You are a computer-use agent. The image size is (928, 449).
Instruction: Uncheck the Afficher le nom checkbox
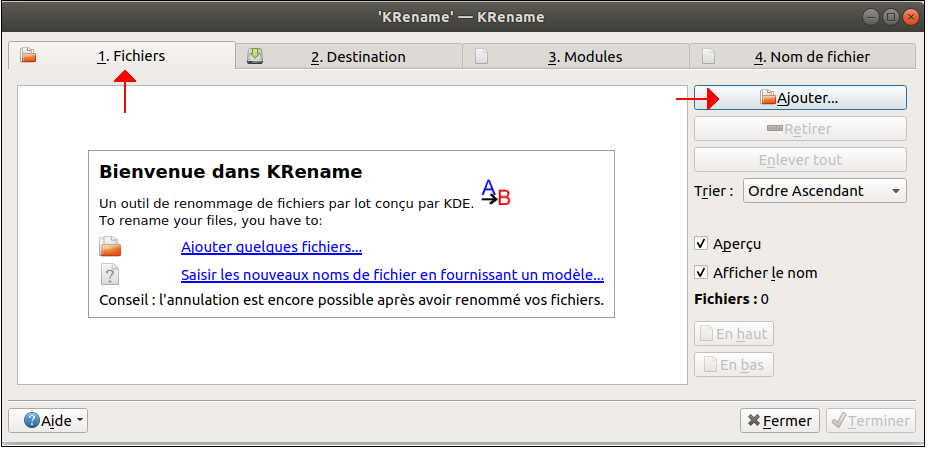[x=701, y=273]
